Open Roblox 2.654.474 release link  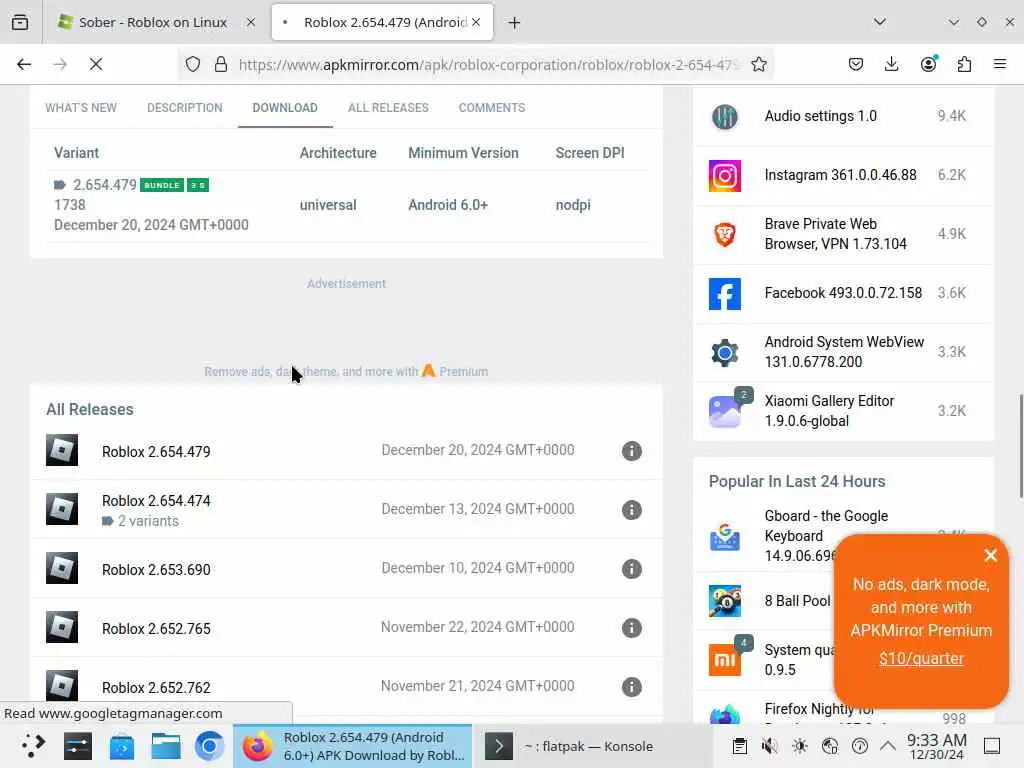156,501
